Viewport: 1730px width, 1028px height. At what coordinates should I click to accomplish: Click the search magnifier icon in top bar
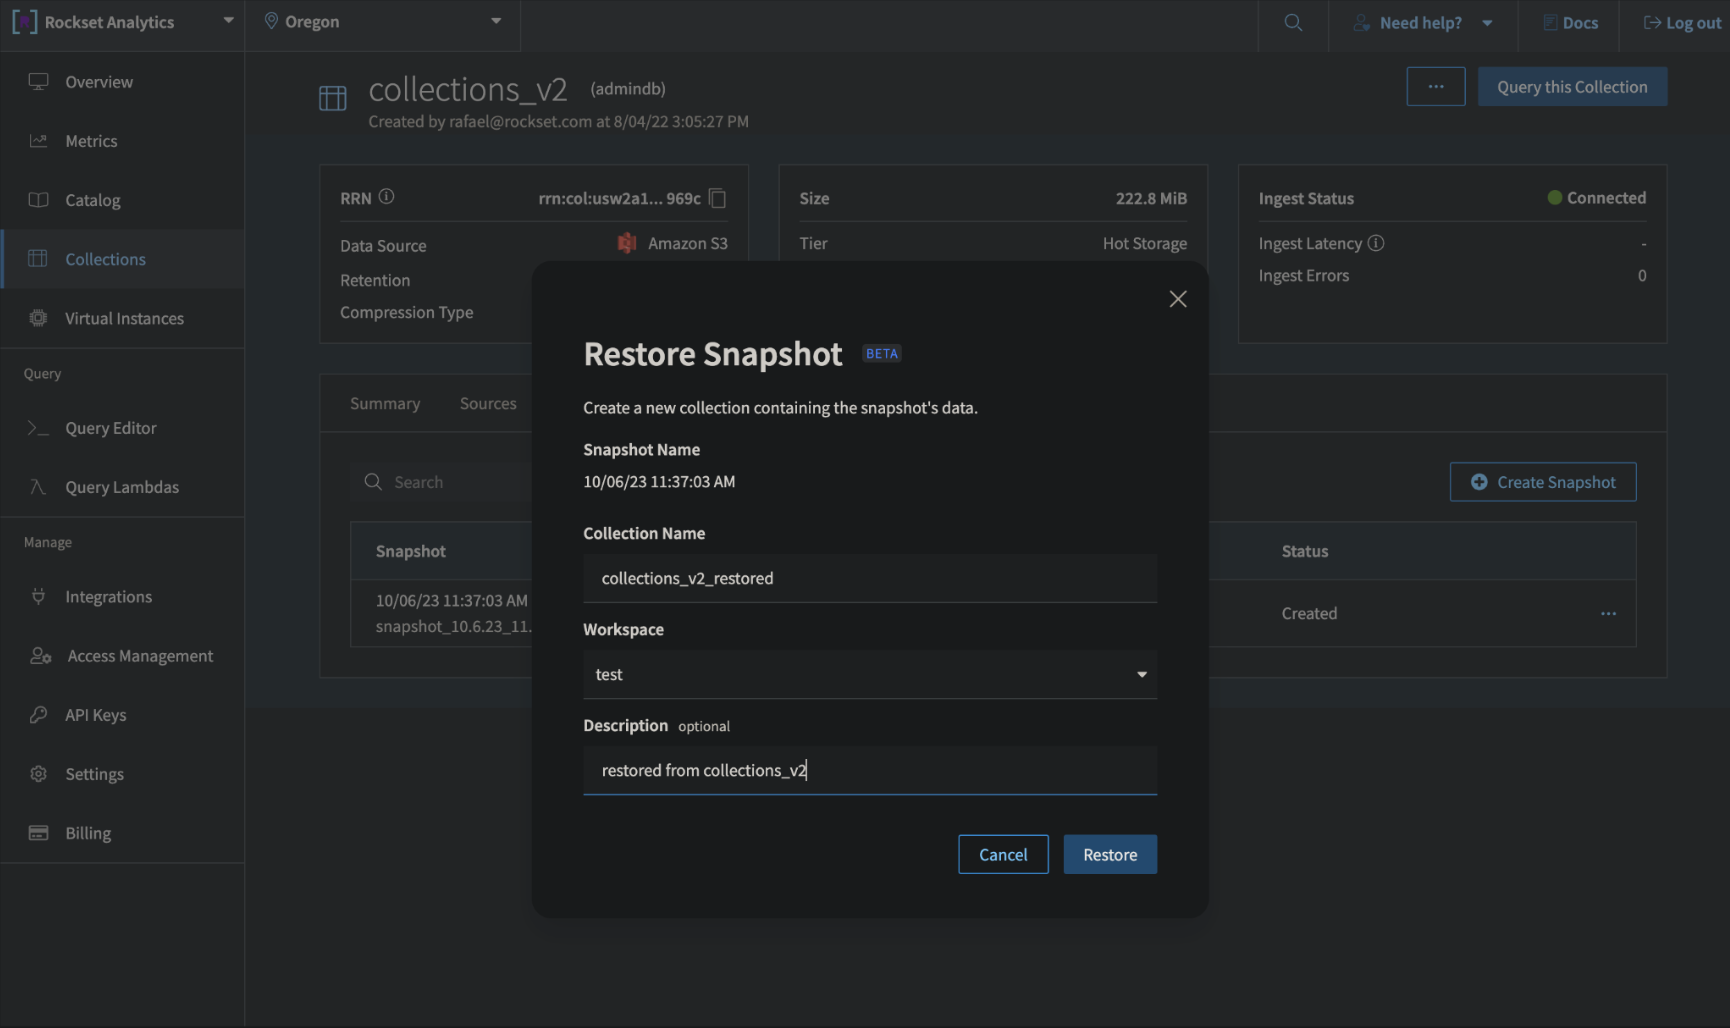pos(1293,22)
